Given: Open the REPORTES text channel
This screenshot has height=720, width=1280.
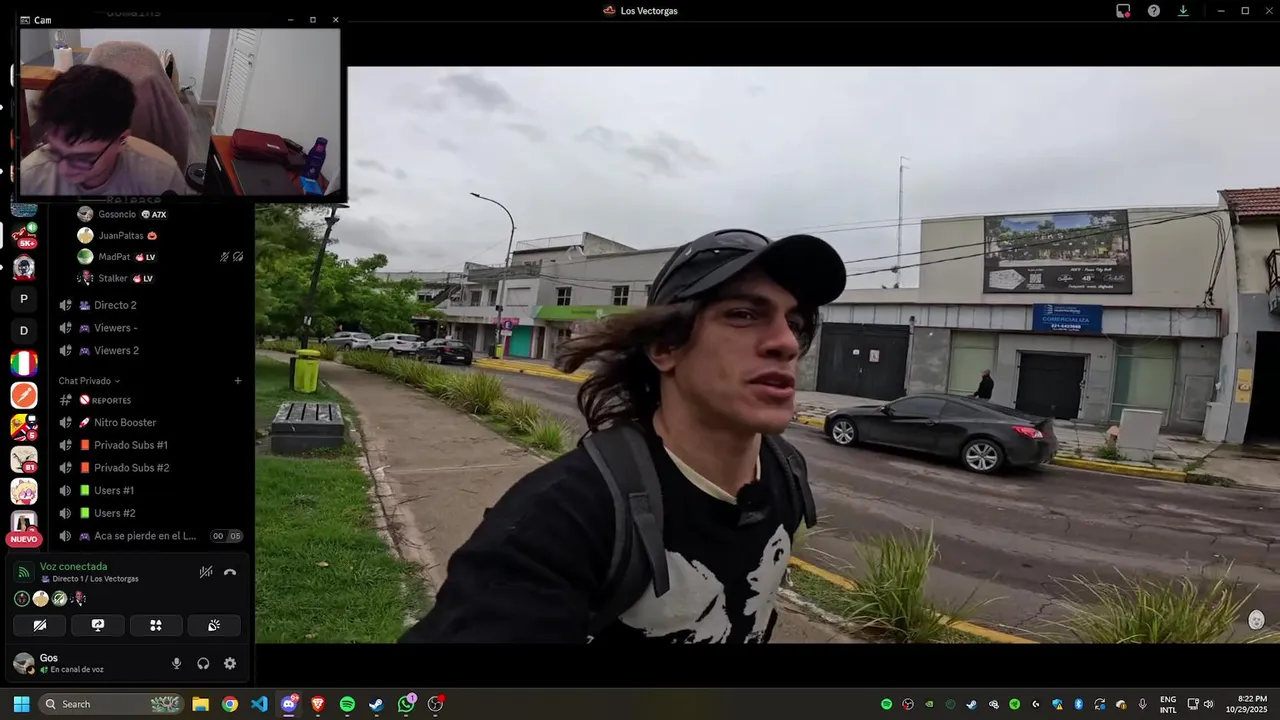Looking at the screenshot, I should [150, 400].
